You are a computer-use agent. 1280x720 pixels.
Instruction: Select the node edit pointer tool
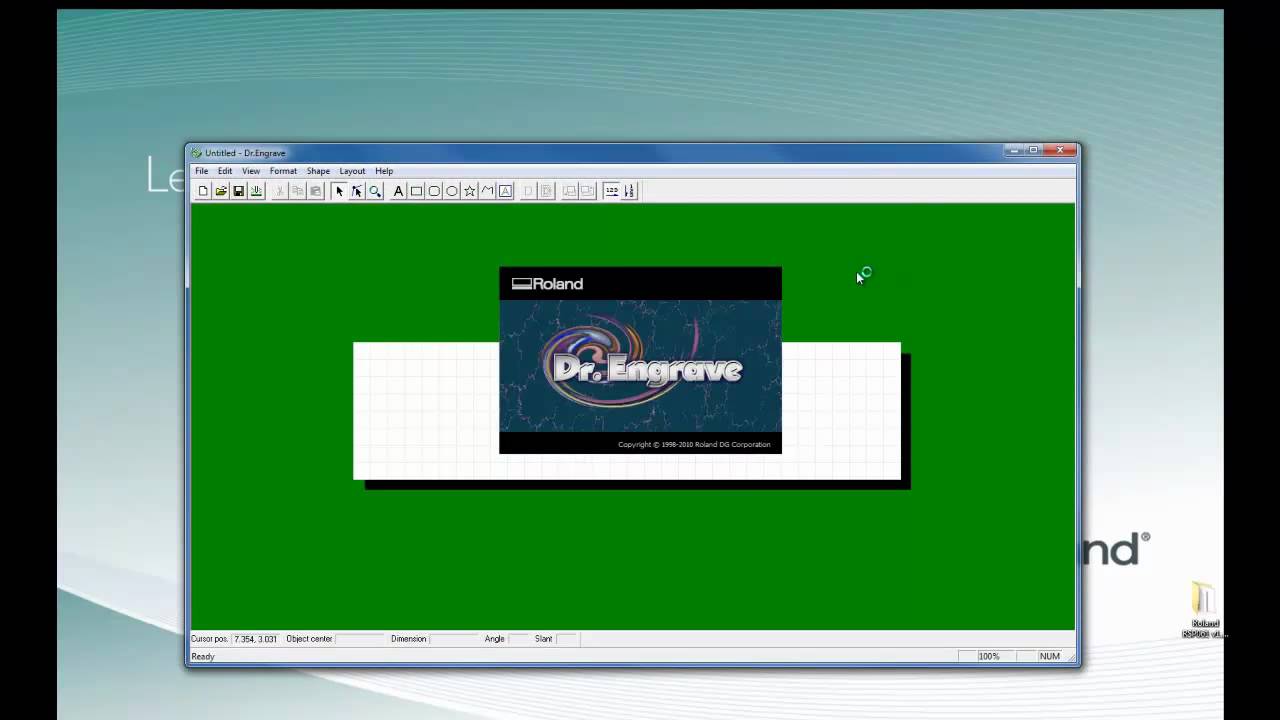356,191
